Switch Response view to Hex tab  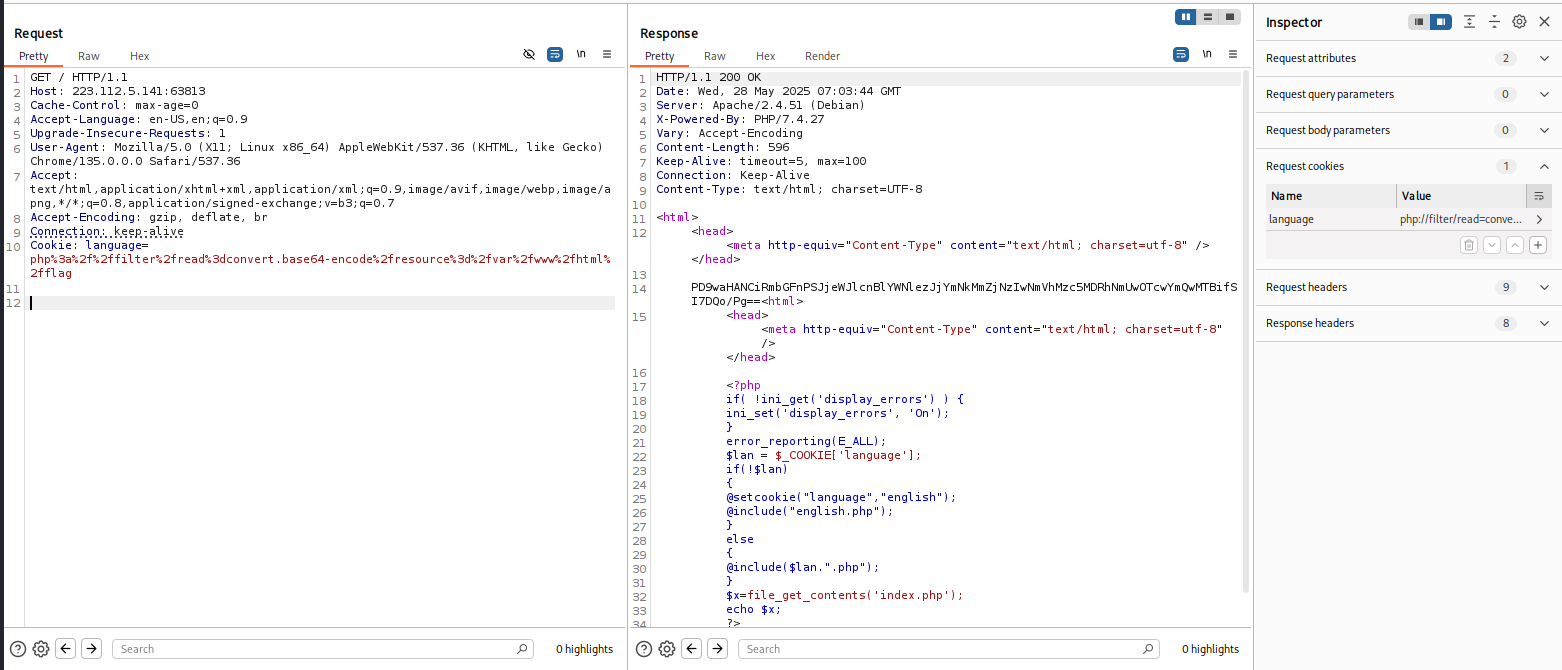(765, 56)
